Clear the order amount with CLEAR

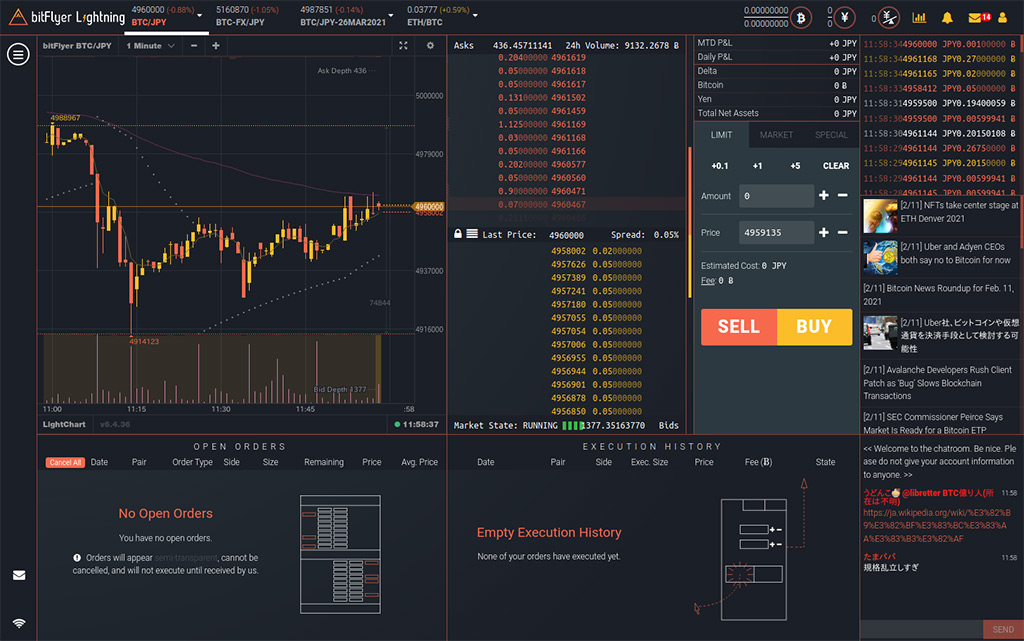click(836, 166)
